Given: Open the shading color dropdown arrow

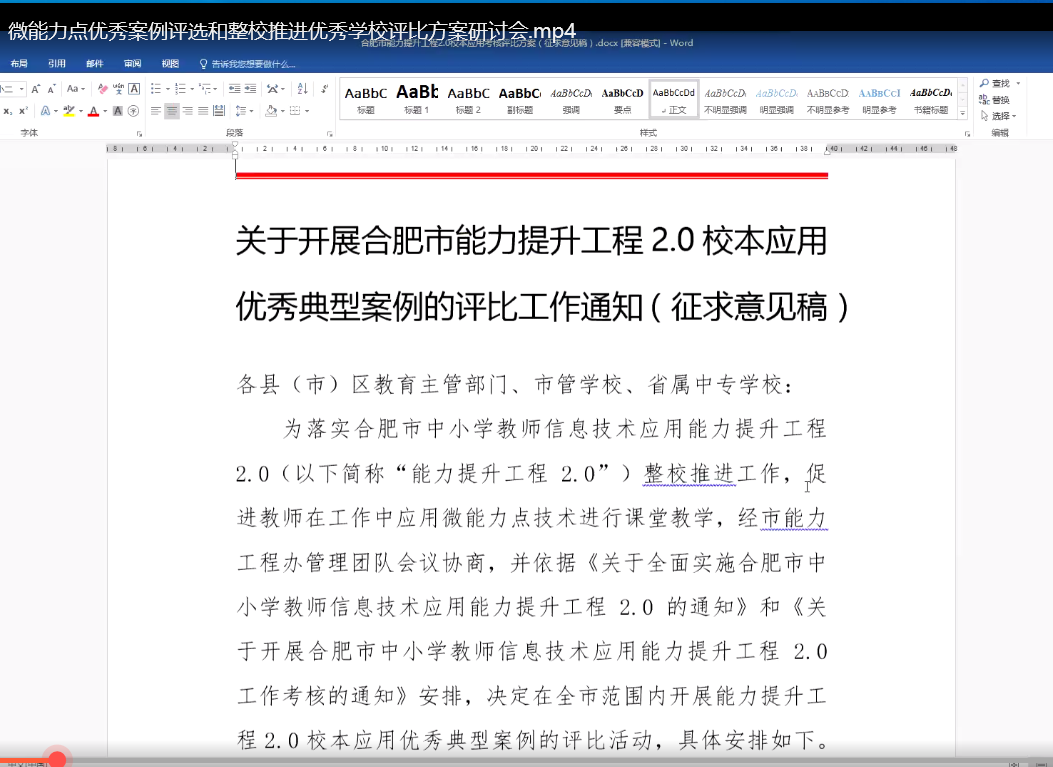Looking at the screenshot, I should 283,111.
